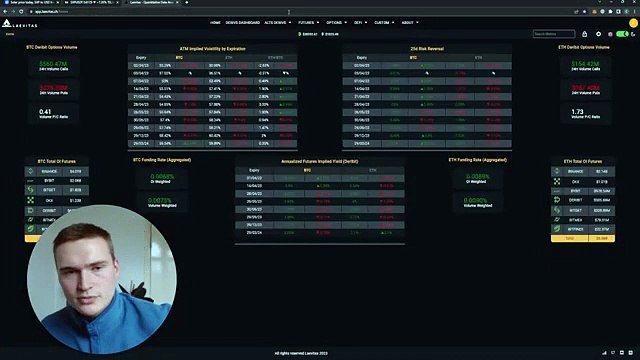The height and width of the screenshot is (360, 640).
Task: Click the pink circle icon near the toggle
Action: tap(610, 34)
